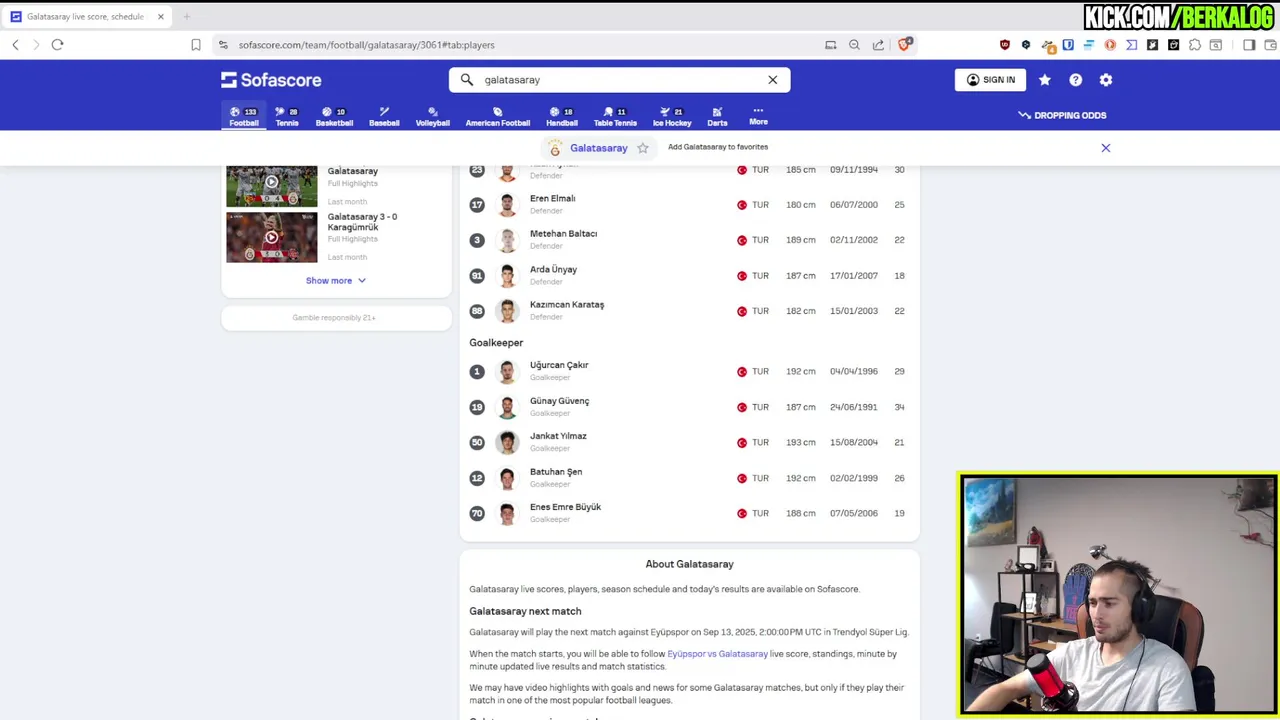Open the extensions puzzle icon

pos(1195,45)
